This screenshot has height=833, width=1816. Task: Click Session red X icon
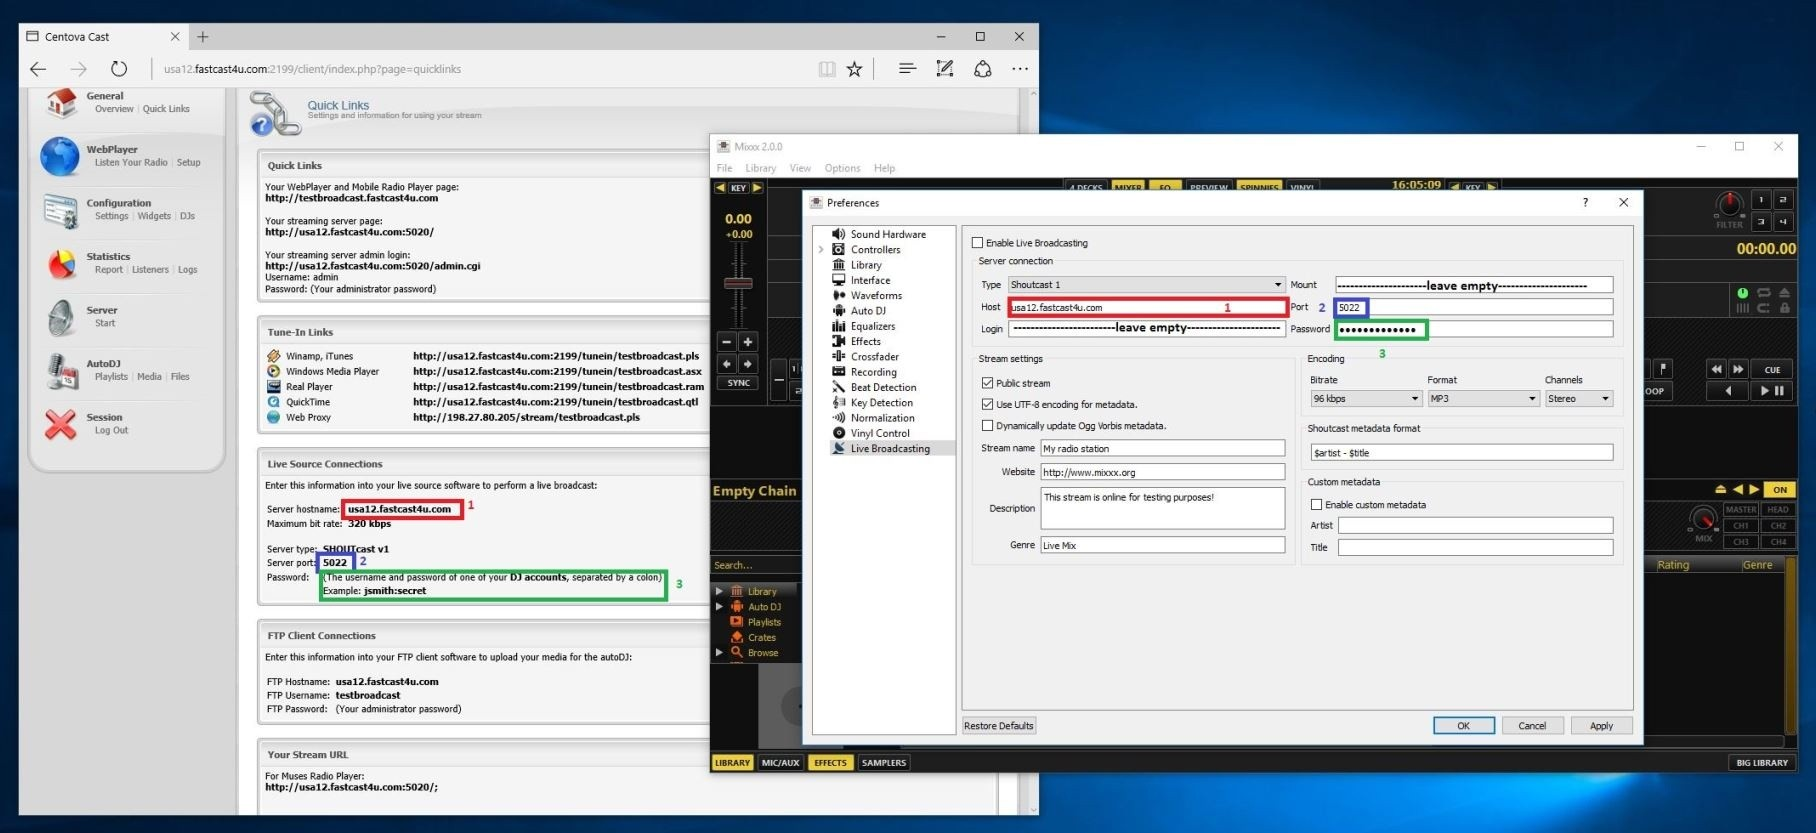pos(61,424)
